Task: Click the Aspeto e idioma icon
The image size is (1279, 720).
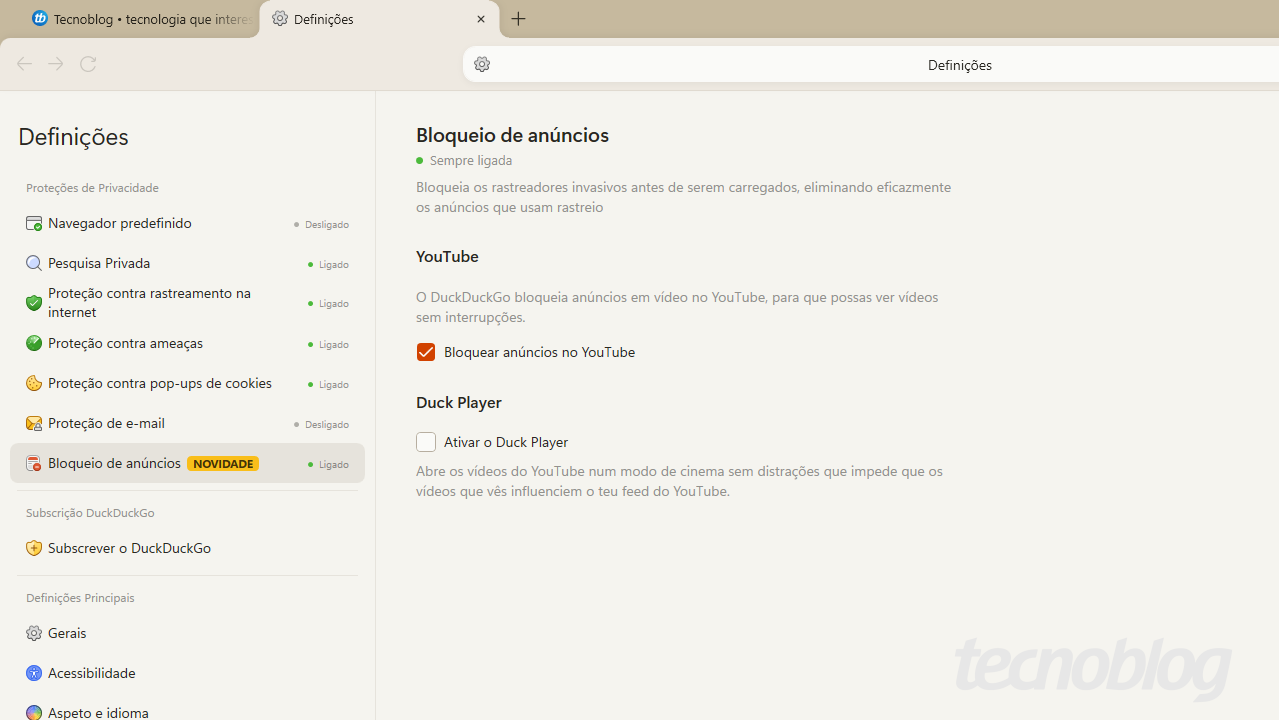Action: tap(34, 713)
